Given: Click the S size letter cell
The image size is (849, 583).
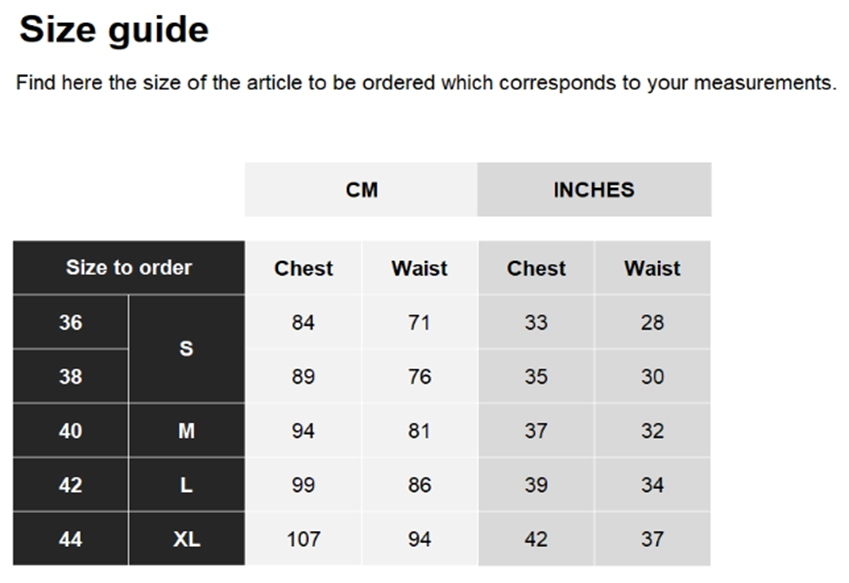Looking at the screenshot, I should tap(186, 350).
